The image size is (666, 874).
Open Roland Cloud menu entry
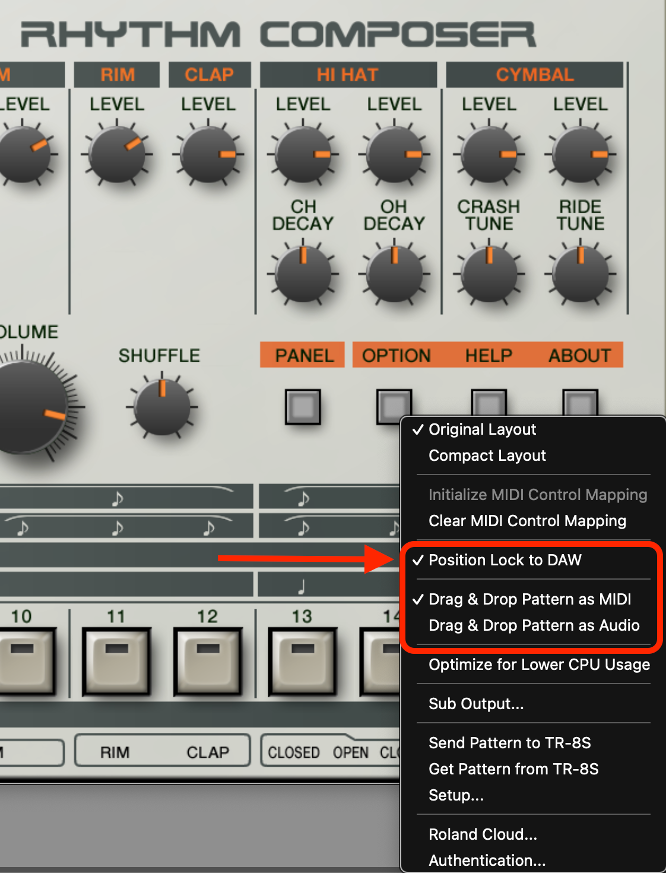[x=482, y=834]
